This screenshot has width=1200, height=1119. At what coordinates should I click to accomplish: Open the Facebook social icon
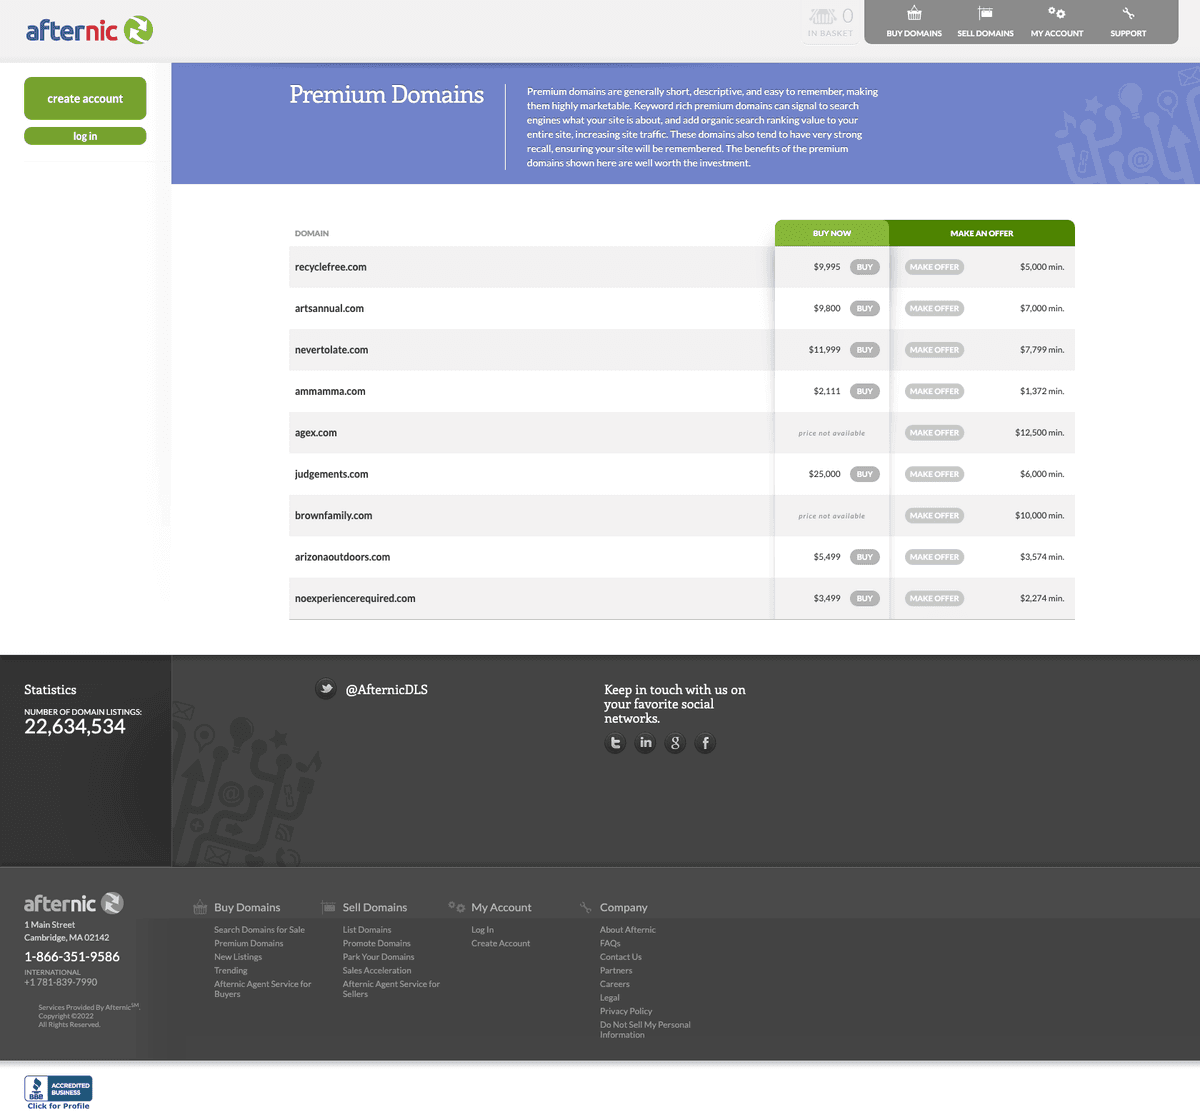705,743
